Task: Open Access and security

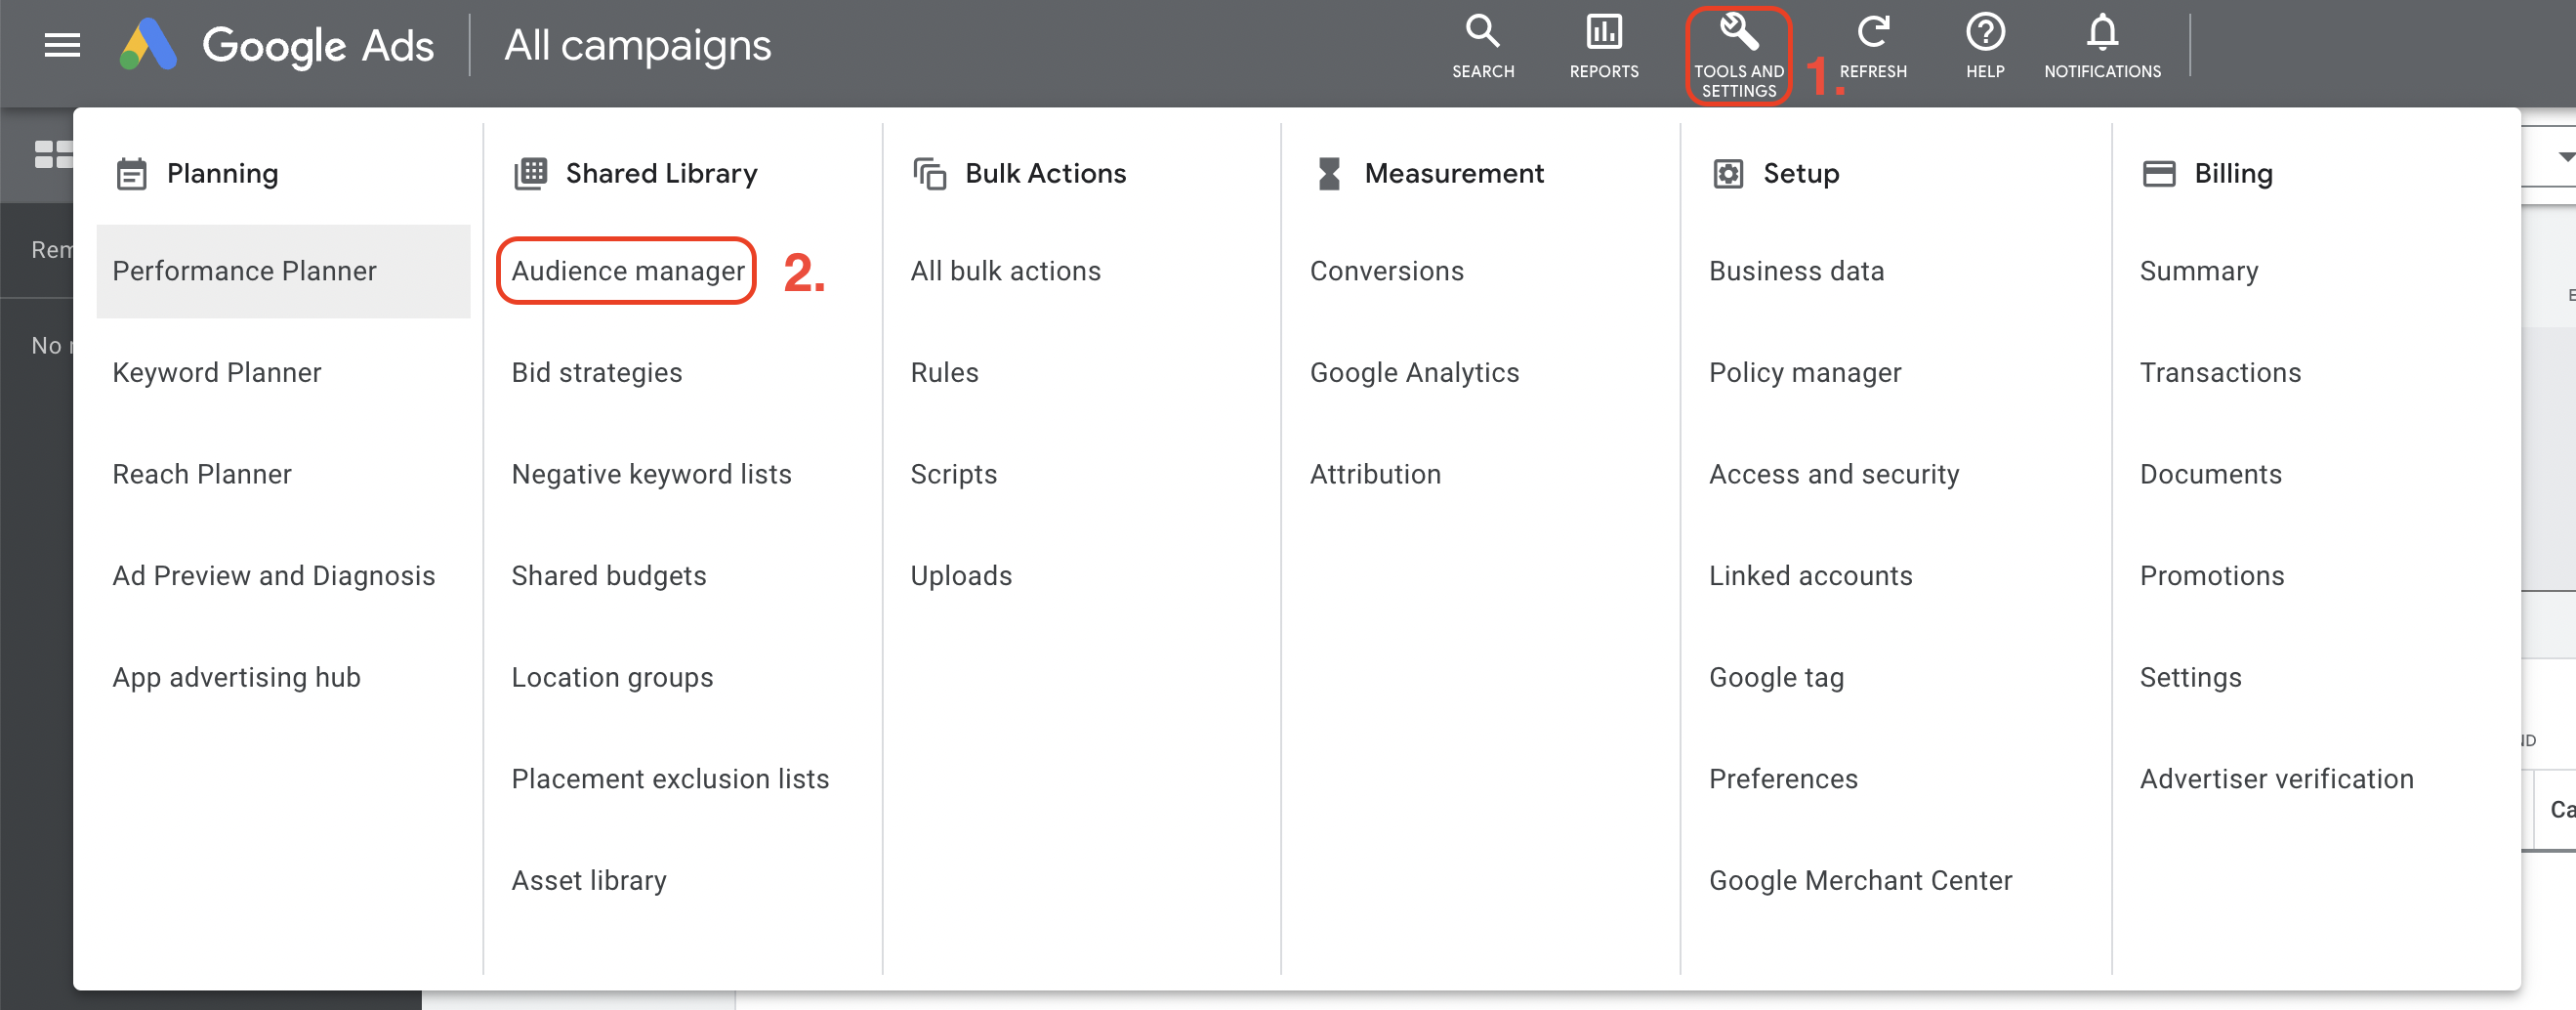Action: click(1833, 474)
